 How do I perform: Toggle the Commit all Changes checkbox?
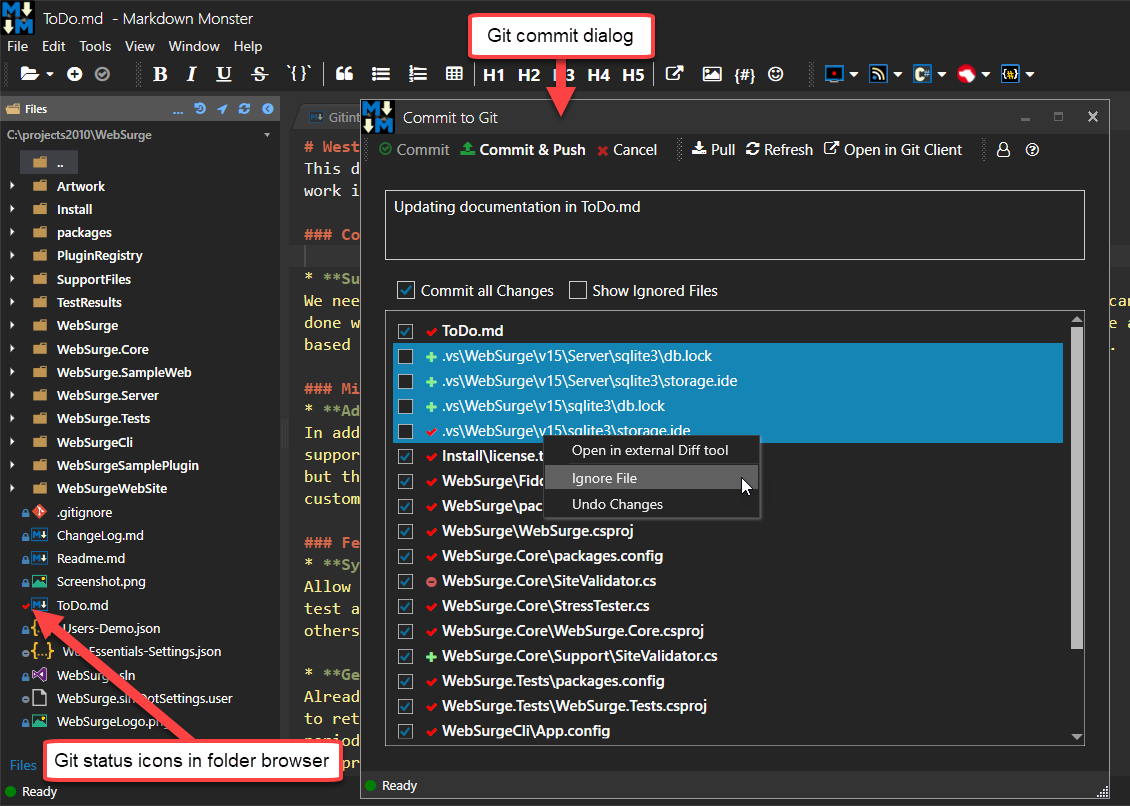[406, 291]
